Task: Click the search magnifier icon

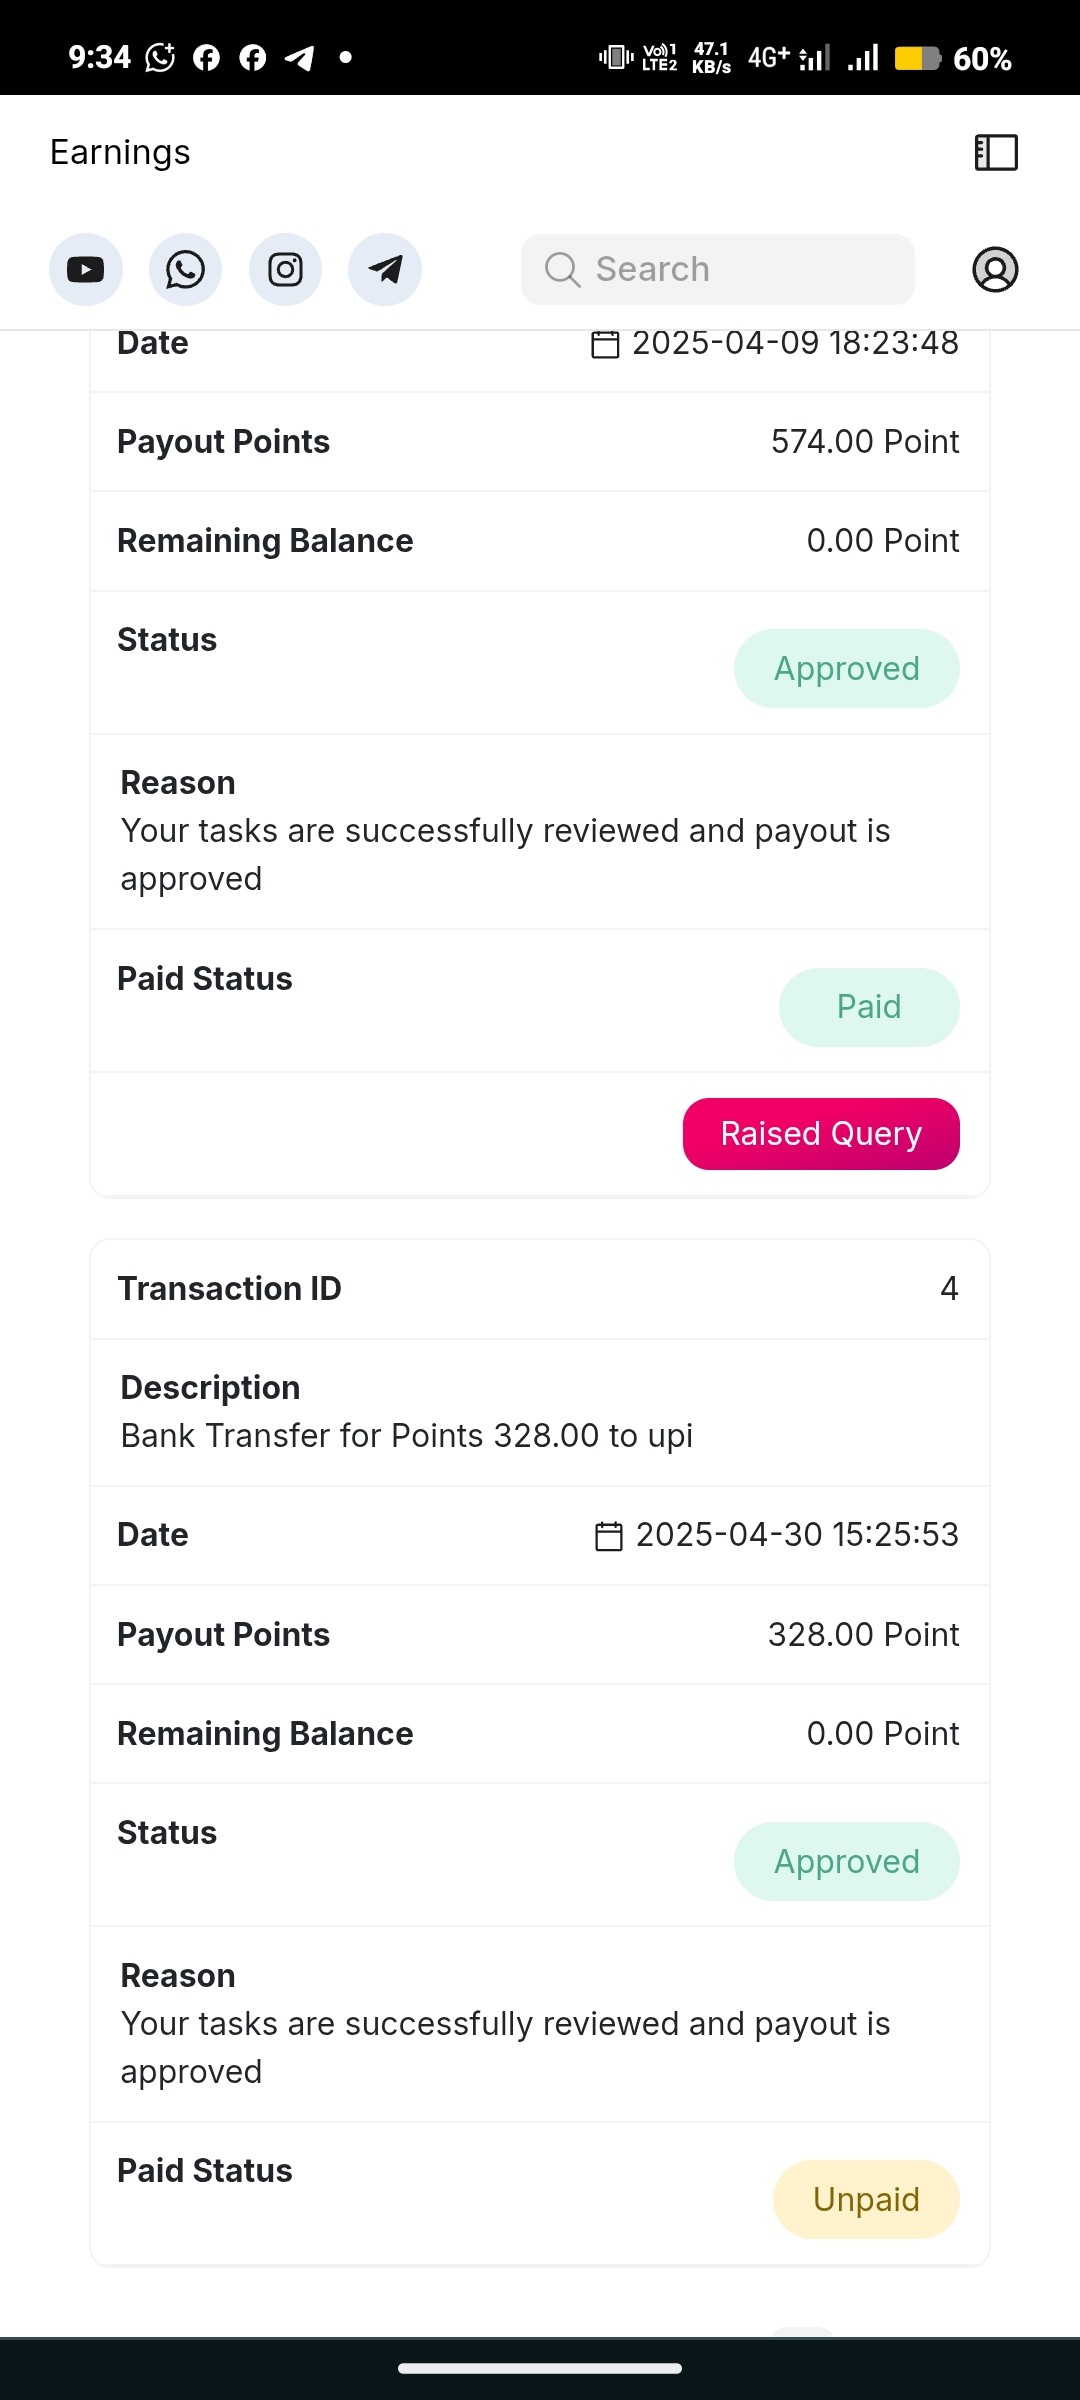Action: point(562,269)
